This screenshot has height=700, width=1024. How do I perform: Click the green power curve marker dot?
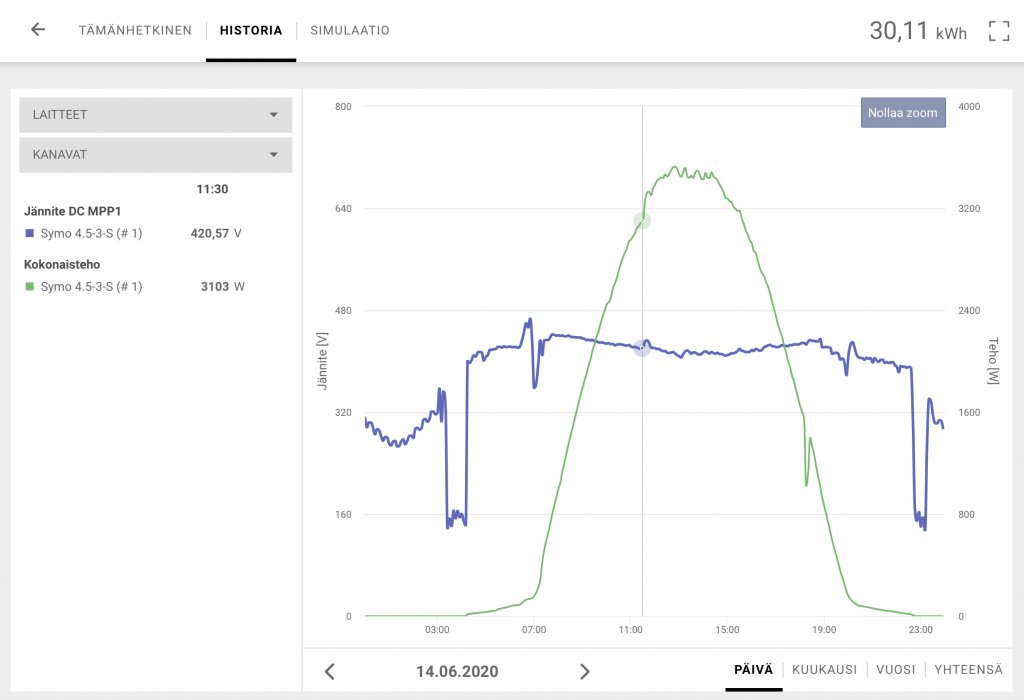pos(642,221)
